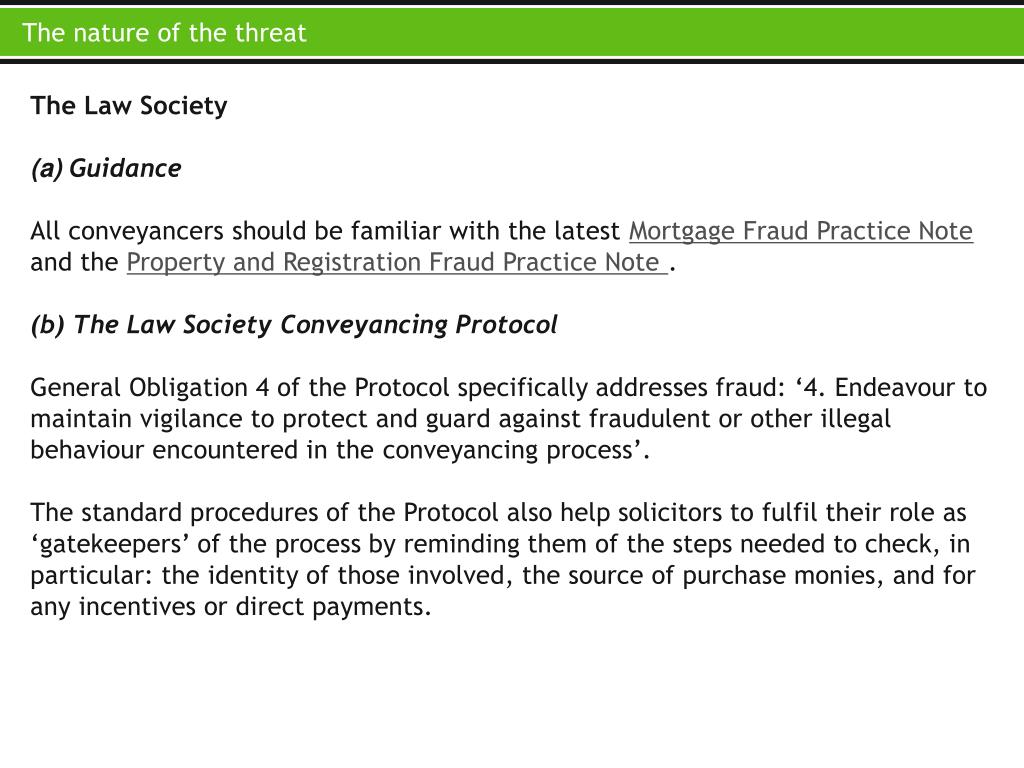Click paragraph starting 'General Obligation 4'

tap(509, 419)
